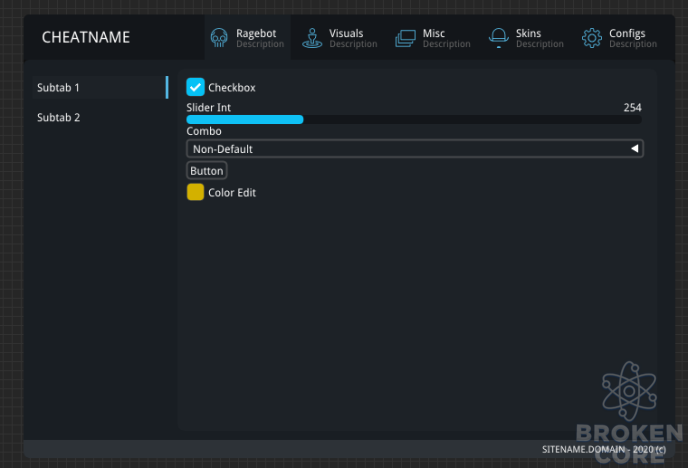
Task: Toggle via the Checkbox text label
Action: pyautogui.click(x=232, y=88)
